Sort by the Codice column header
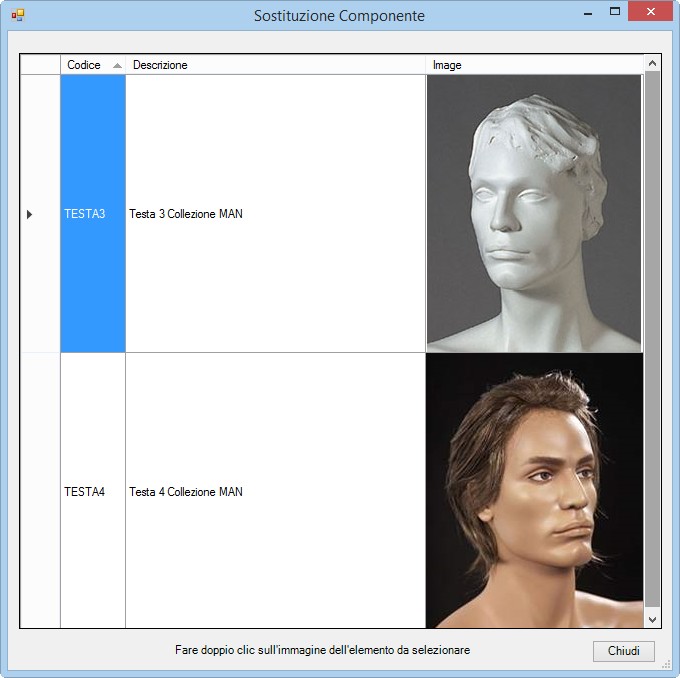This screenshot has width=680, height=678. click(93, 65)
